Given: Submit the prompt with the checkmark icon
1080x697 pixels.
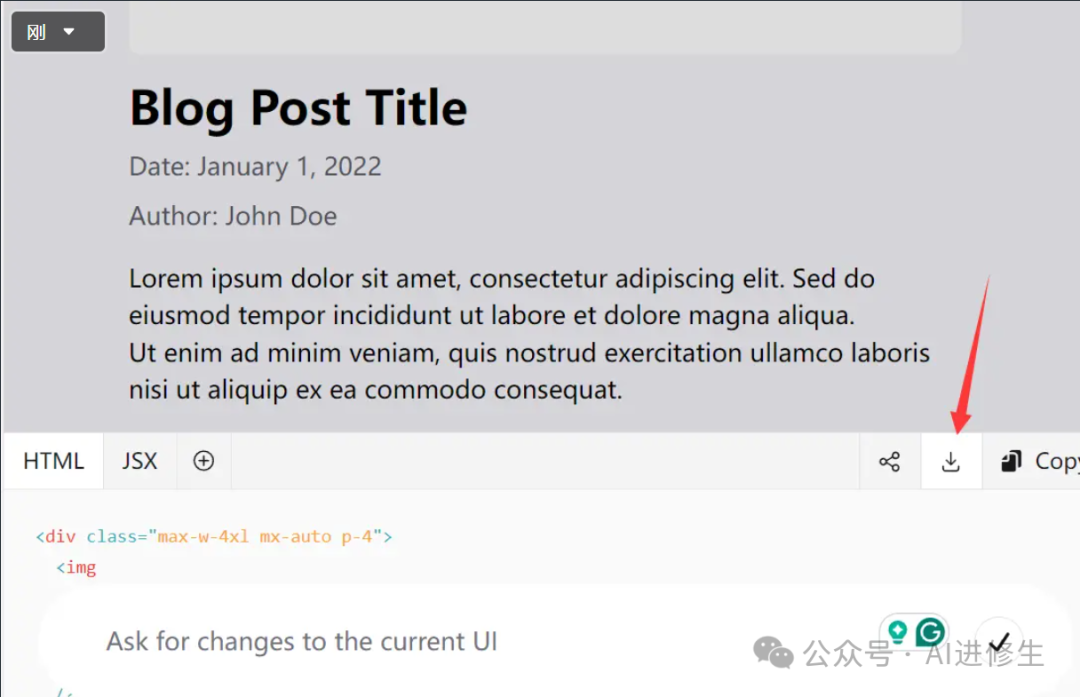Looking at the screenshot, I should 998,641.
